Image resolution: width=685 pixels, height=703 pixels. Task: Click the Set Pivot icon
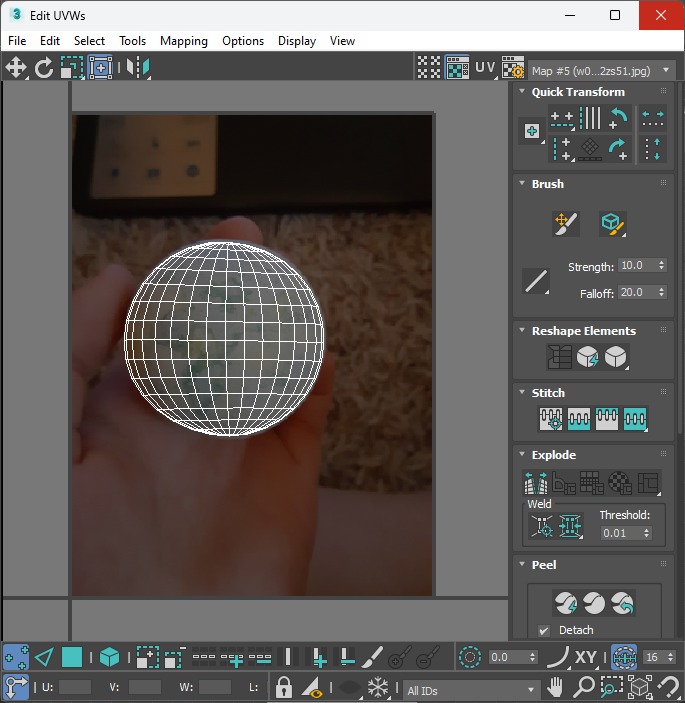532,132
